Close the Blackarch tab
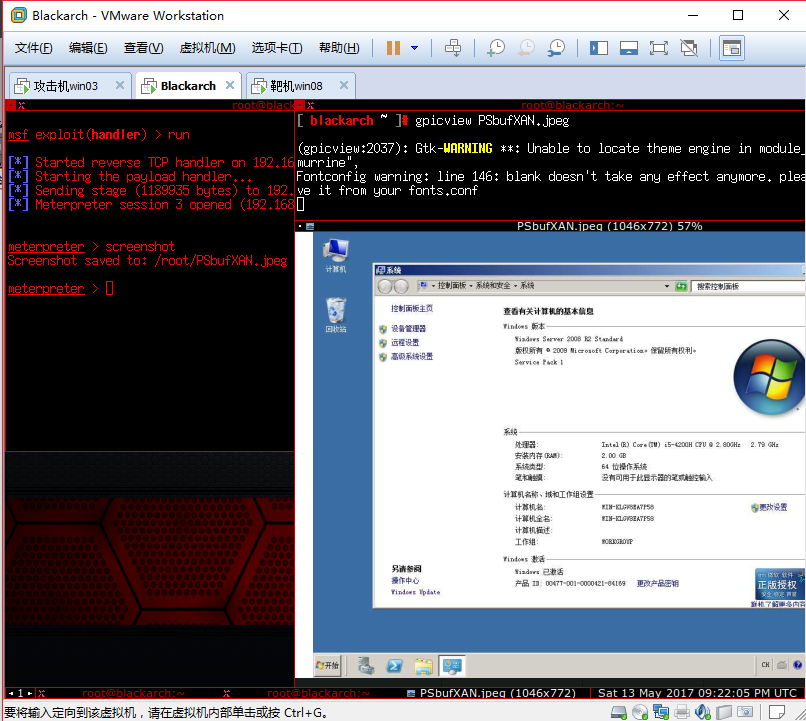This screenshot has width=806, height=721. (x=230, y=85)
